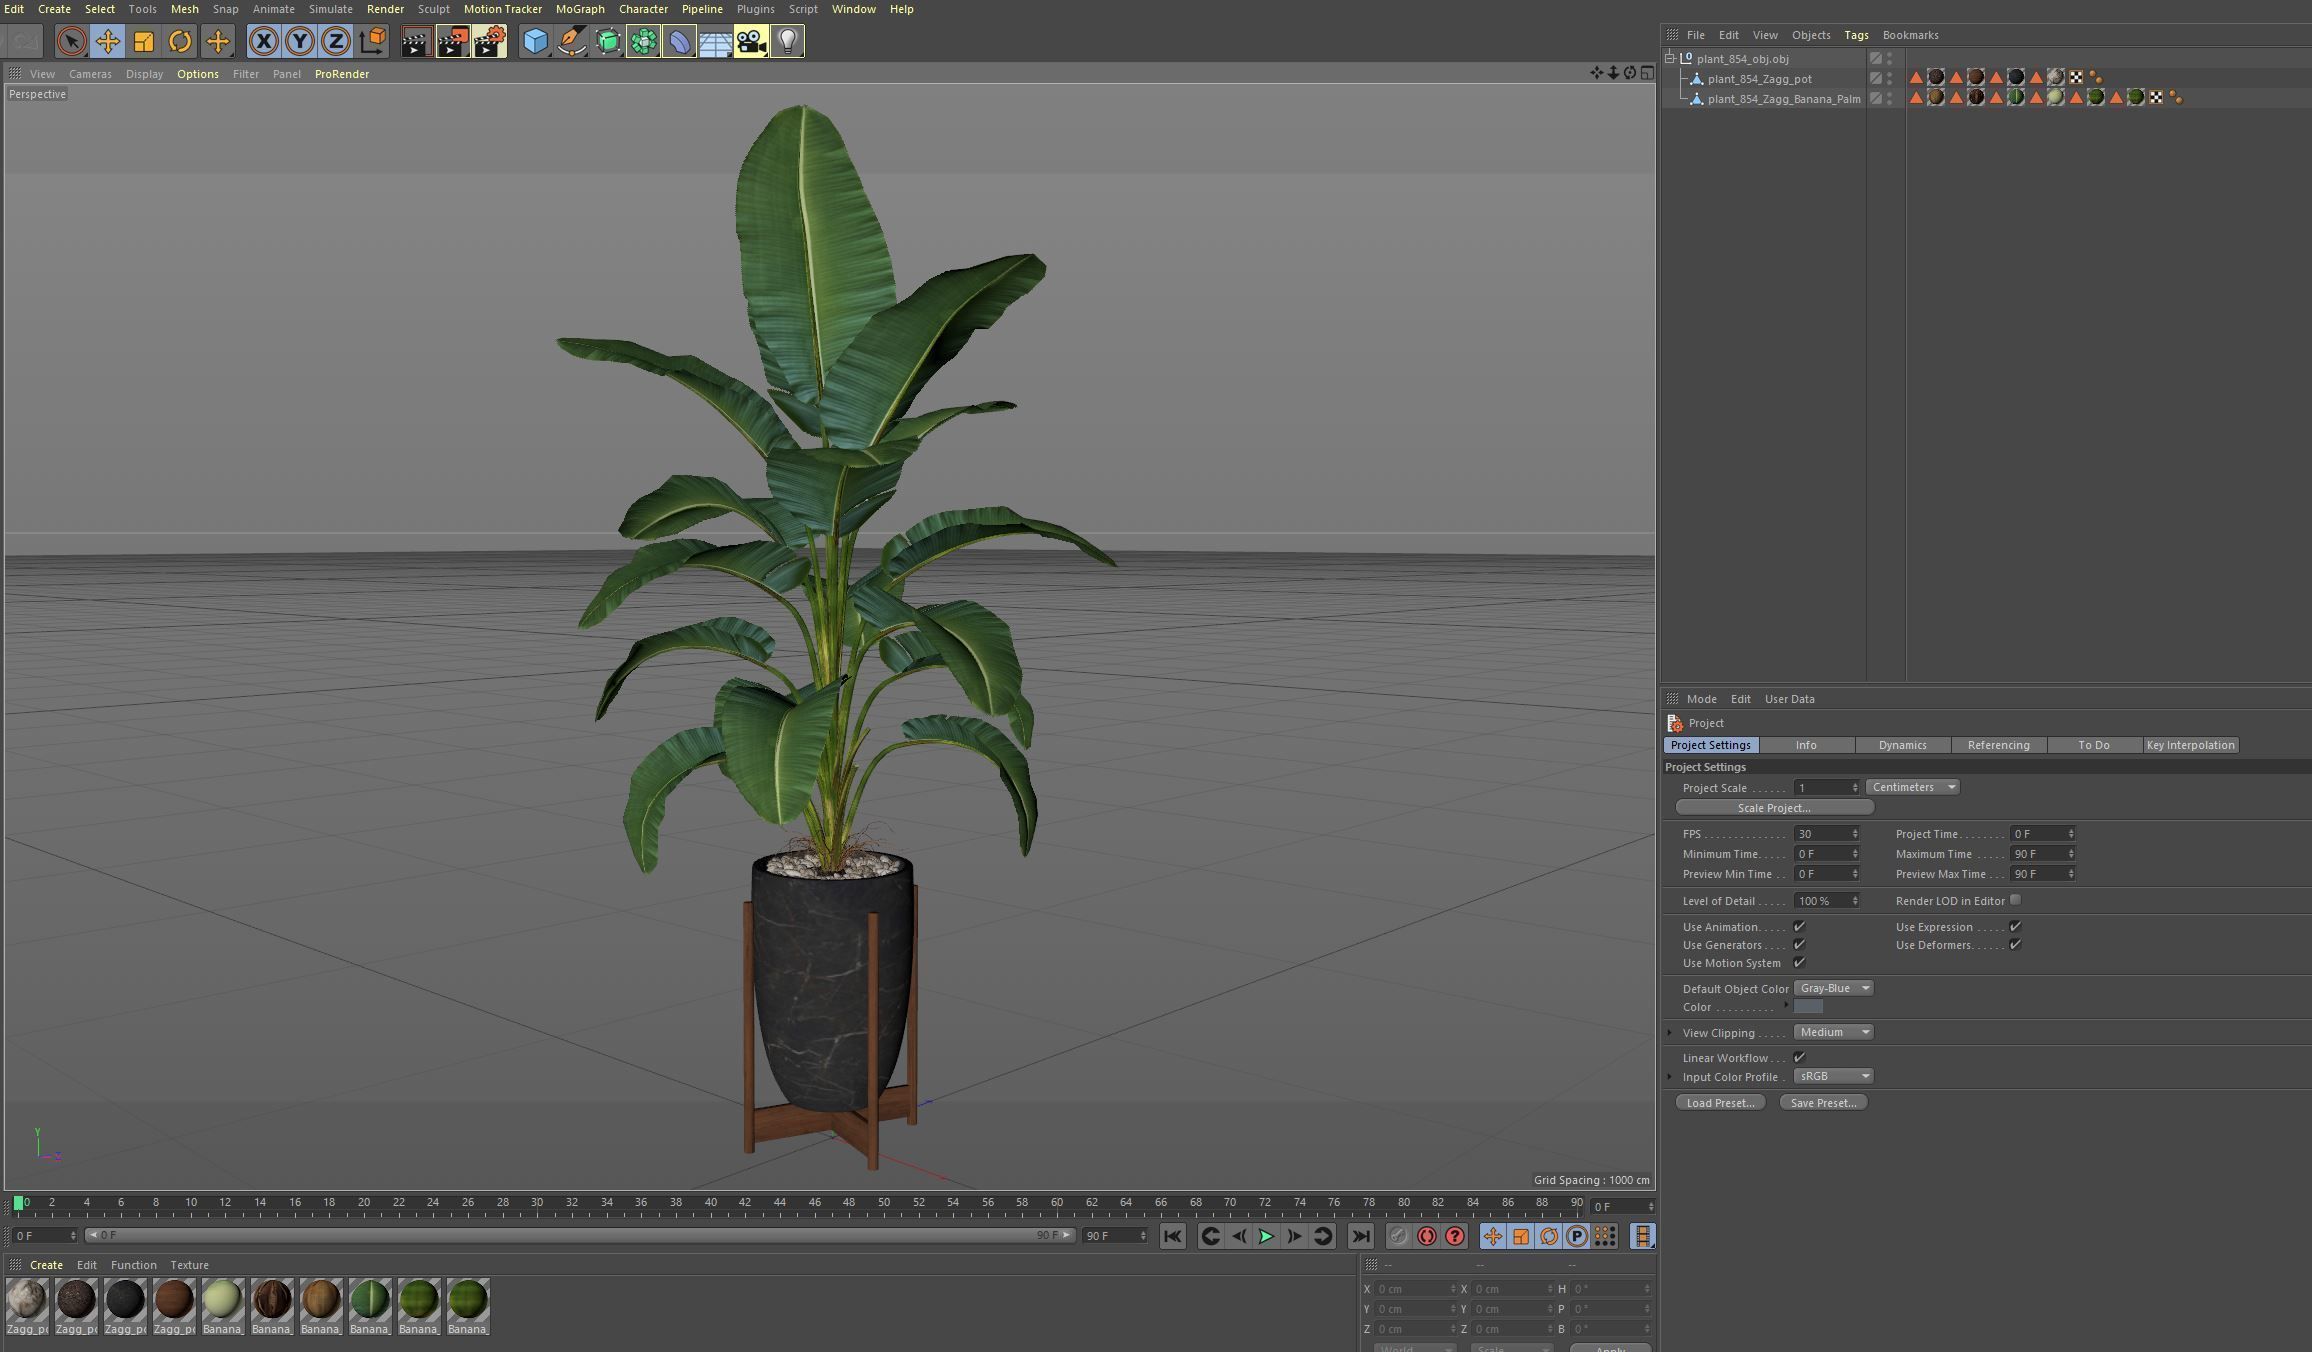This screenshot has height=1352, width=2312.
Task: Open the Bend deformer icon
Action: [x=679, y=41]
